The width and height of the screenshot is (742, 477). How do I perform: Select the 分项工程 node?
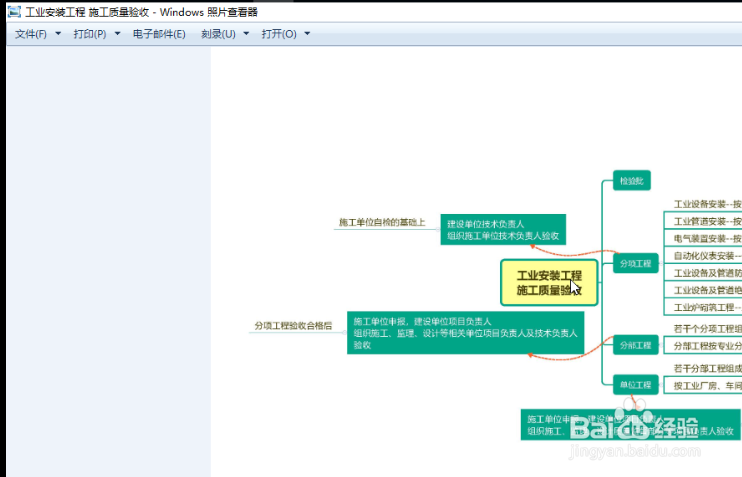[636, 263]
